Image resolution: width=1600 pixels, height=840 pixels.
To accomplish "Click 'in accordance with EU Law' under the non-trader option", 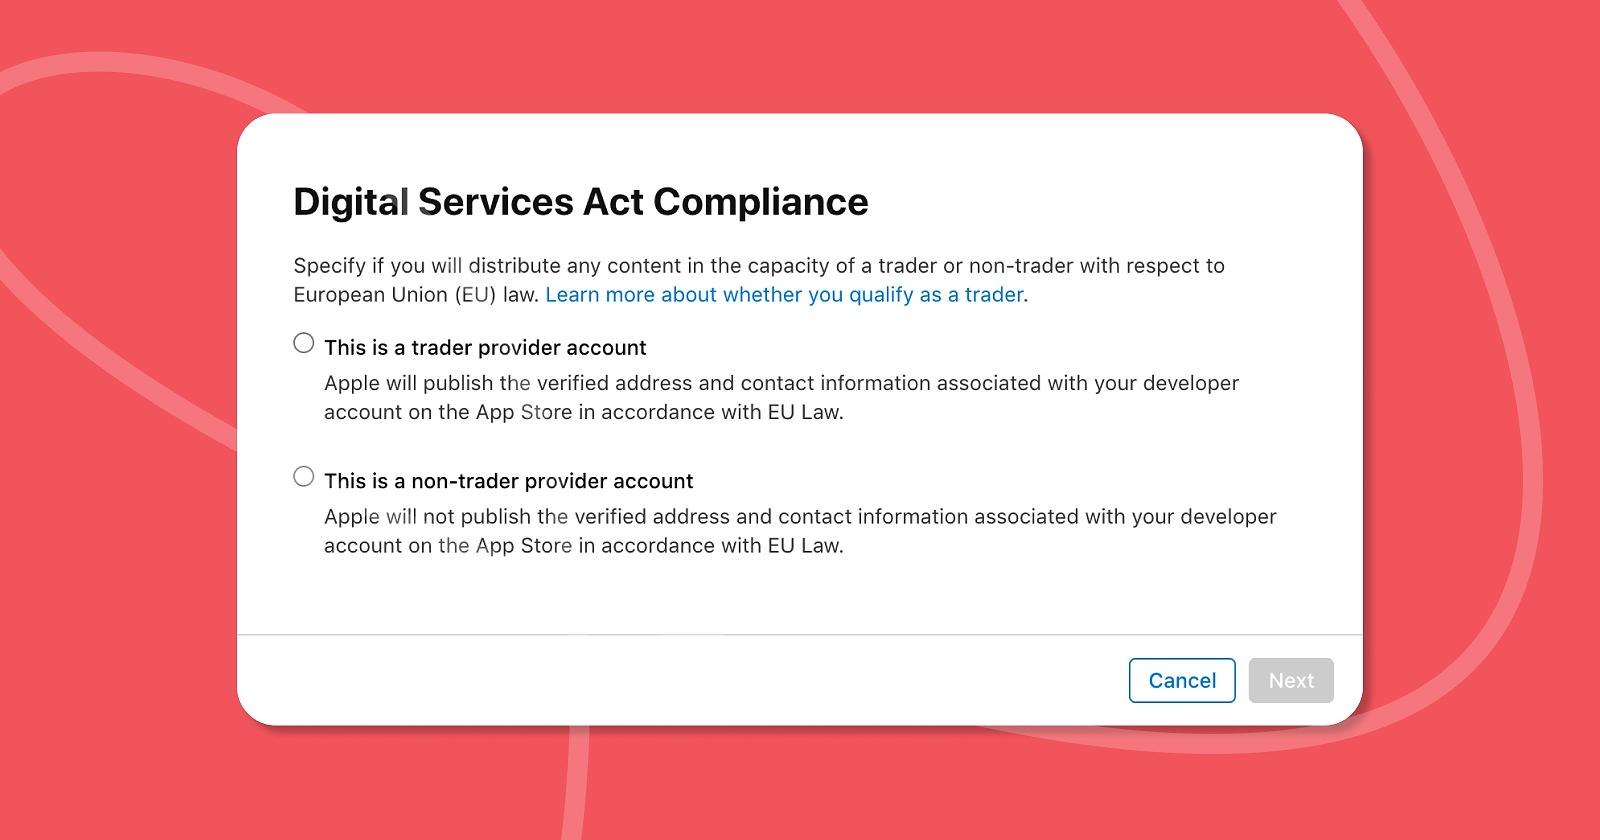I will coord(711,546).
